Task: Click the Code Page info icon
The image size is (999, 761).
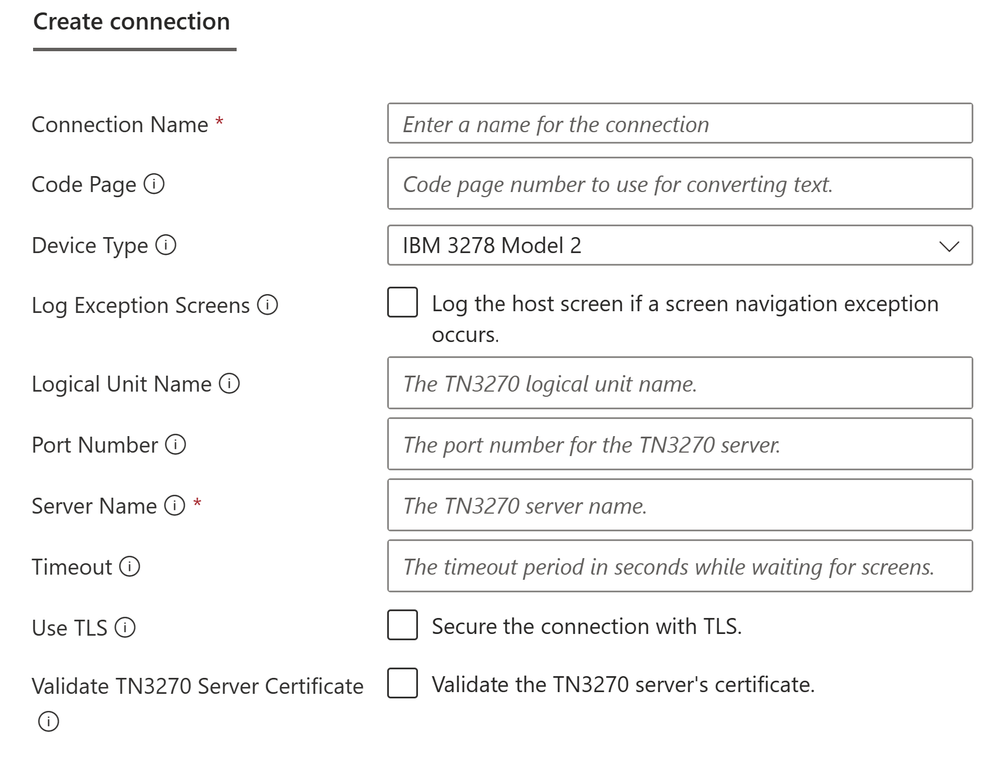Action: (x=154, y=184)
